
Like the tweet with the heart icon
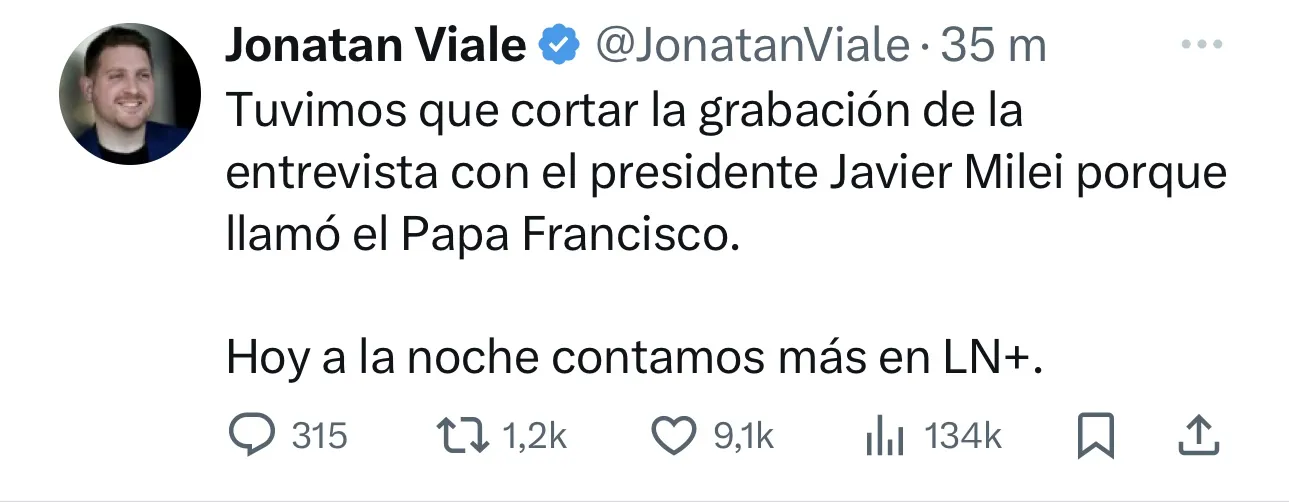674,436
